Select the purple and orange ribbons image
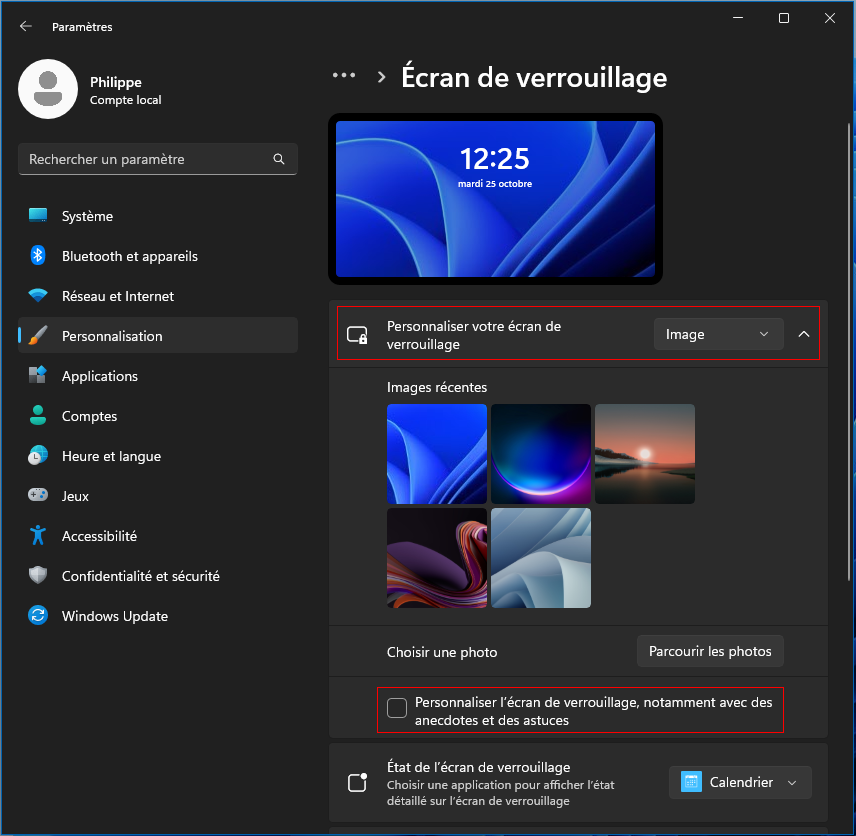Image resolution: width=856 pixels, height=836 pixels. pyautogui.click(x=437, y=558)
